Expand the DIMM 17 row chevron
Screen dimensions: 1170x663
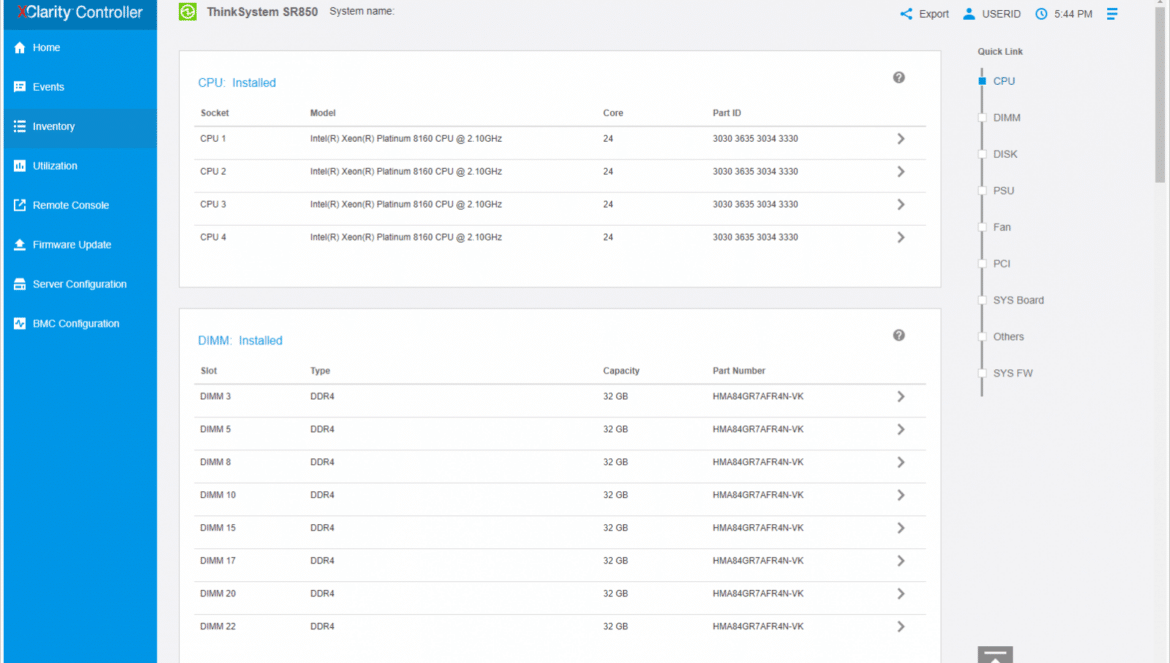coord(901,561)
